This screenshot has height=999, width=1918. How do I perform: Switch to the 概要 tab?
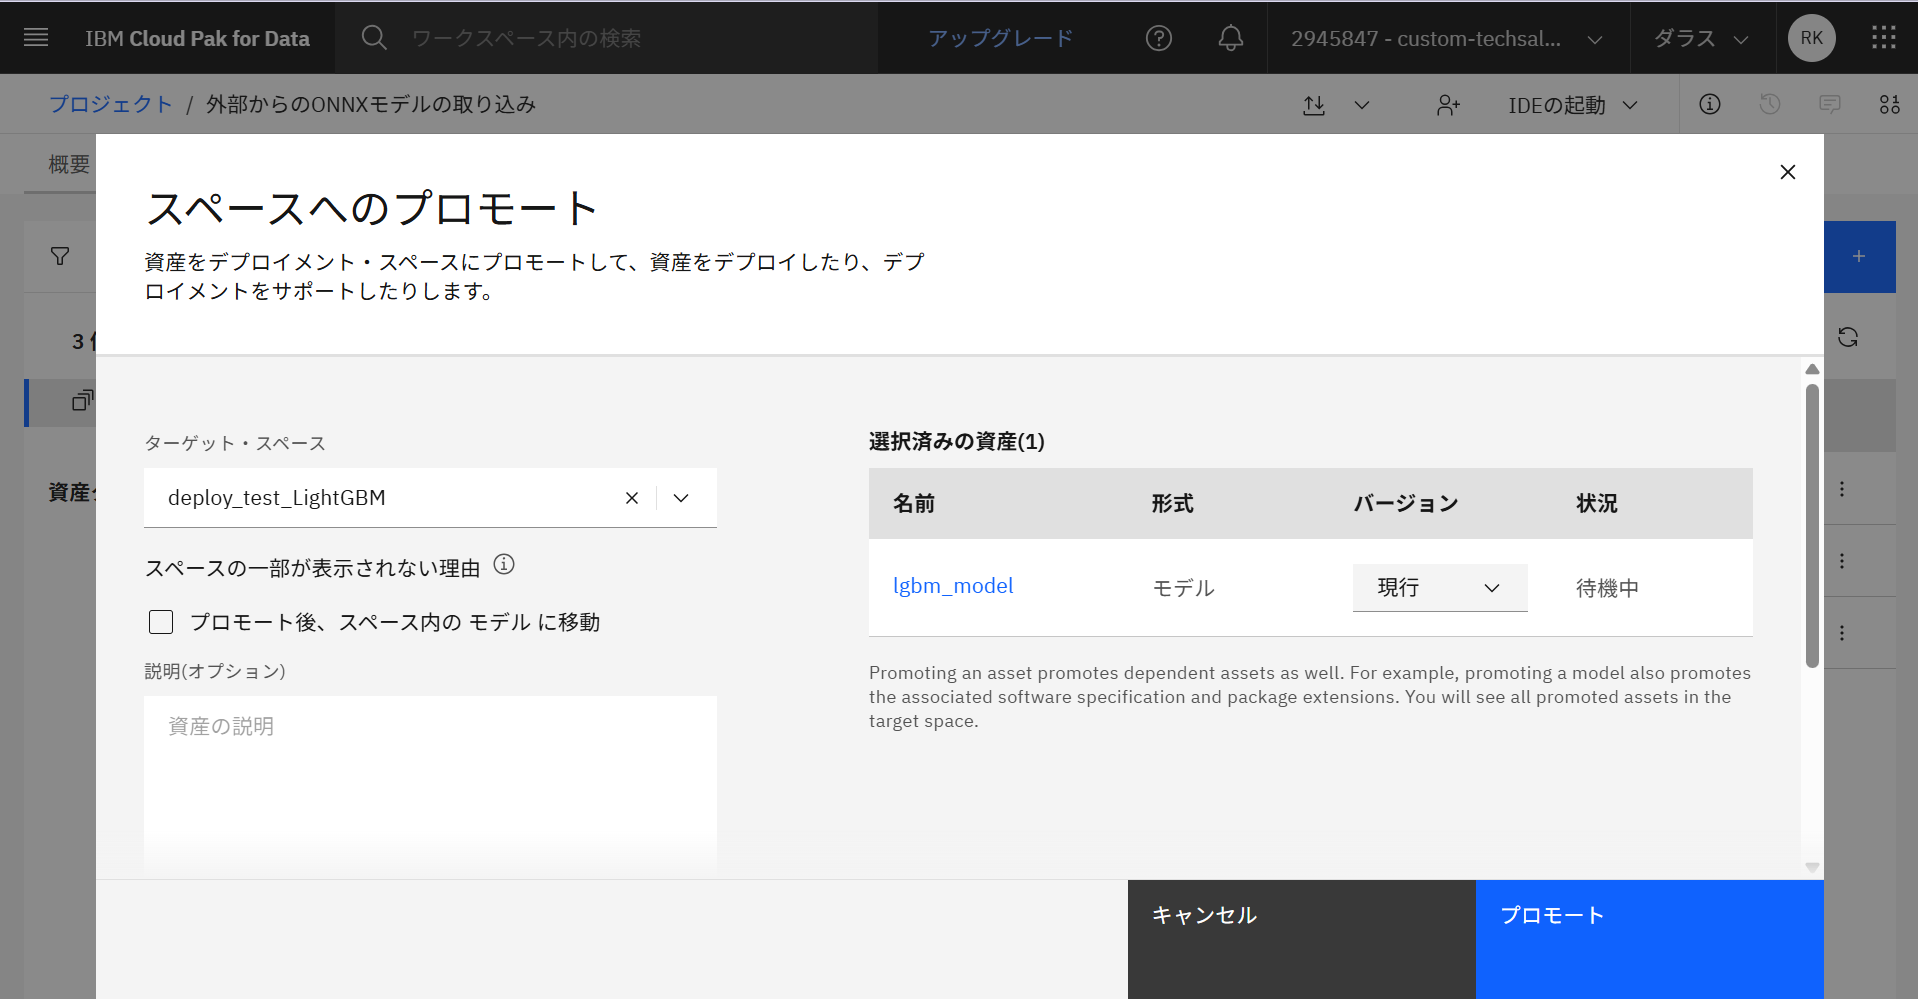(69, 164)
